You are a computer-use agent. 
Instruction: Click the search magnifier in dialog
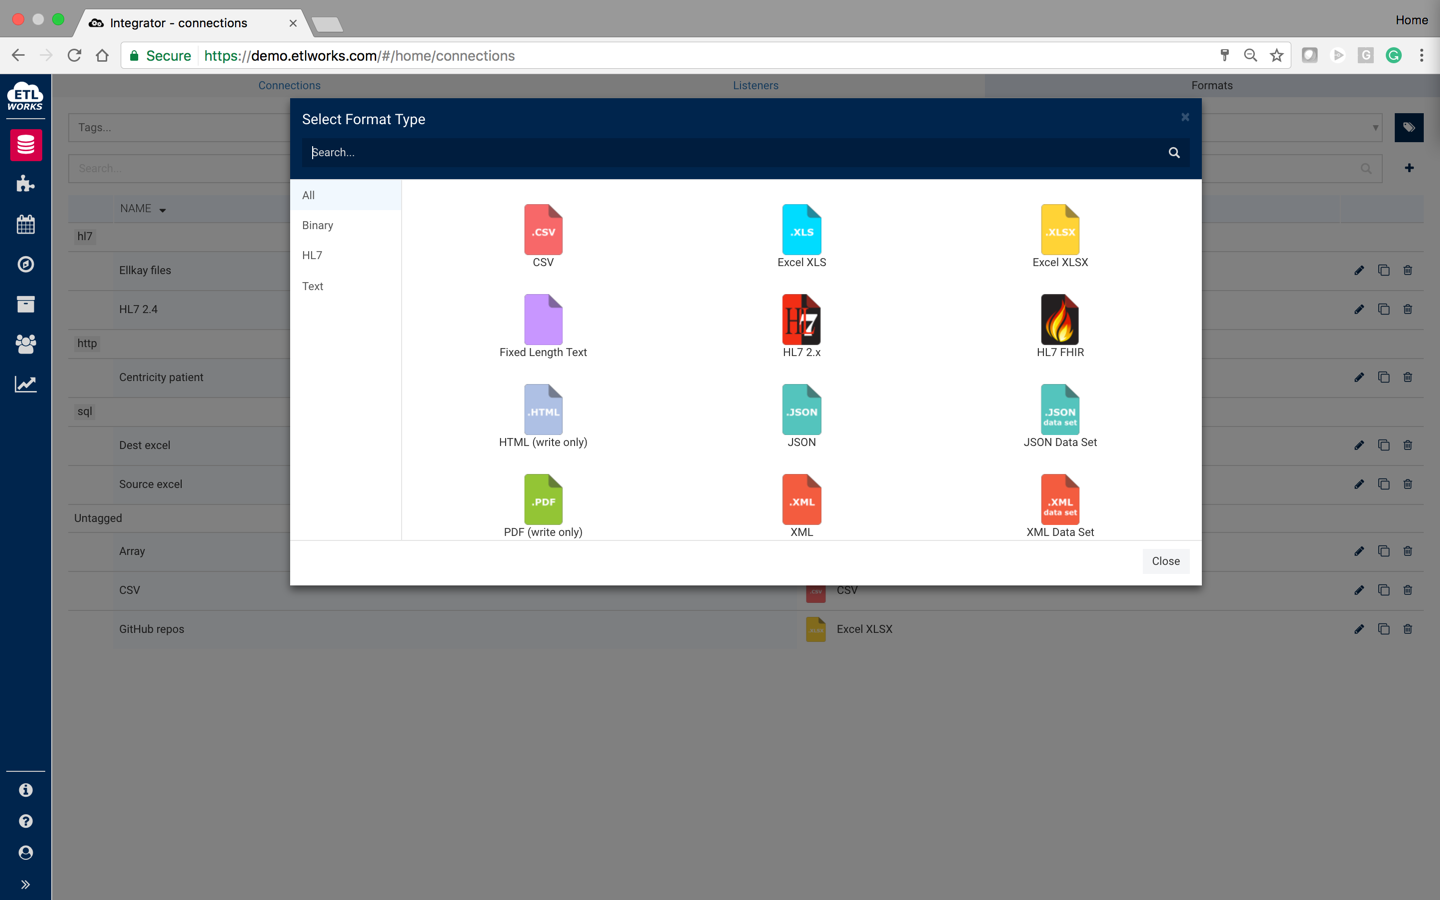pyautogui.click(x=1174, y=153)
